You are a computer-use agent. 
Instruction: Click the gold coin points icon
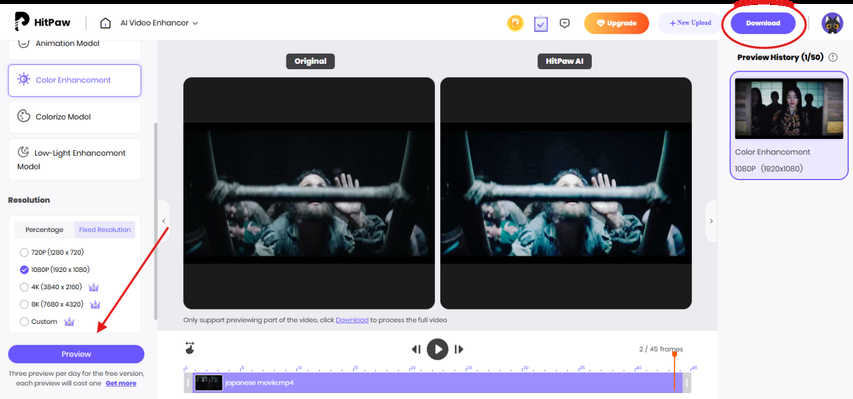pyautogui.click(x=515, y=23)
